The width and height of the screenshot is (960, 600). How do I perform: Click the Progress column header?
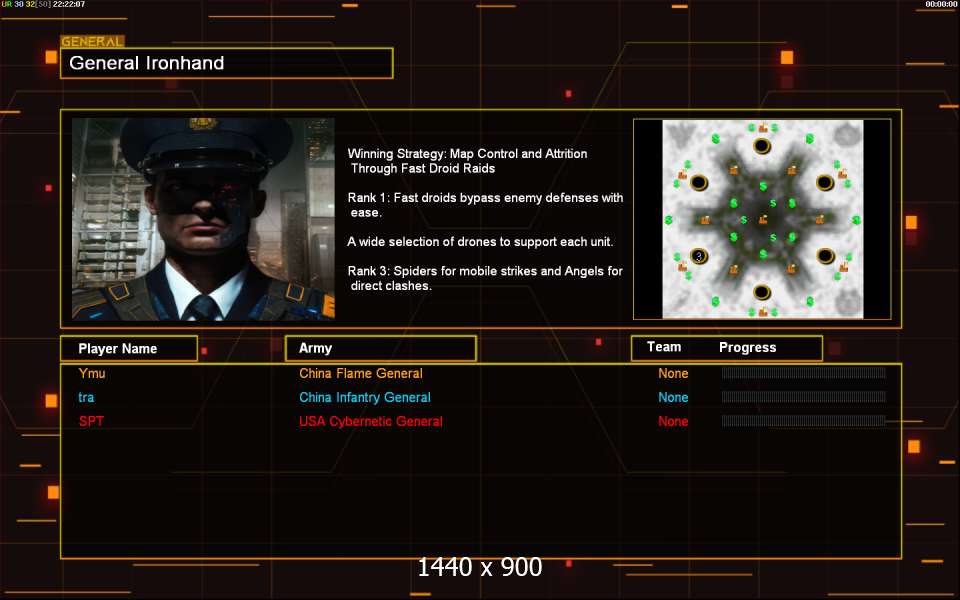pos(748,348)
